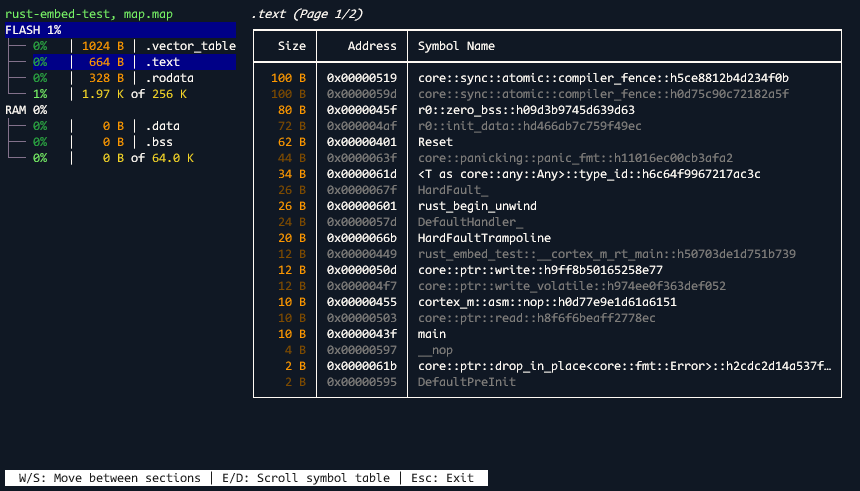860x491 pixels.
Task: Select the HardFaultTrampoline symbol row
Action: point(484,238)
